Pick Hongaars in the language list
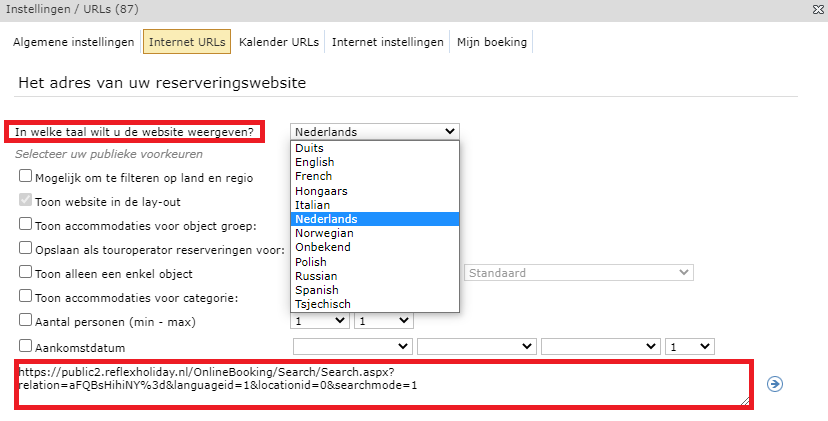This screenshot has width=828, height=421. (375, 191)
